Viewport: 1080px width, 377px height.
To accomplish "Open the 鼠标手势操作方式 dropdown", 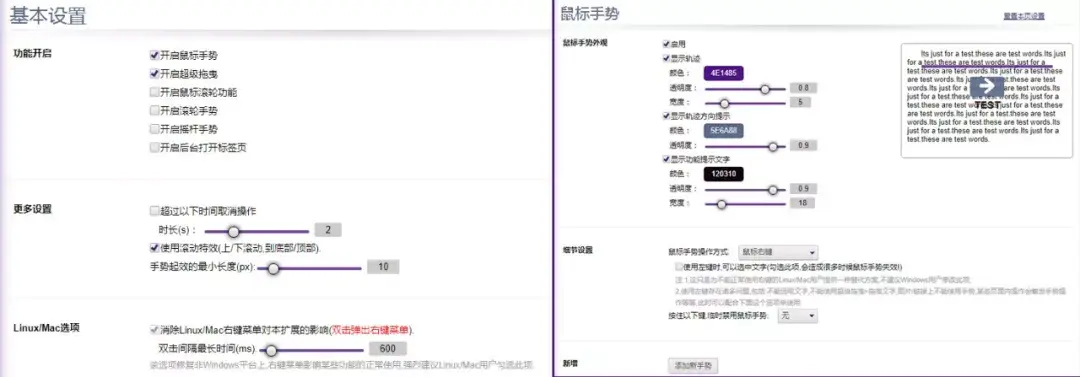I will click(x=778, y=253).
